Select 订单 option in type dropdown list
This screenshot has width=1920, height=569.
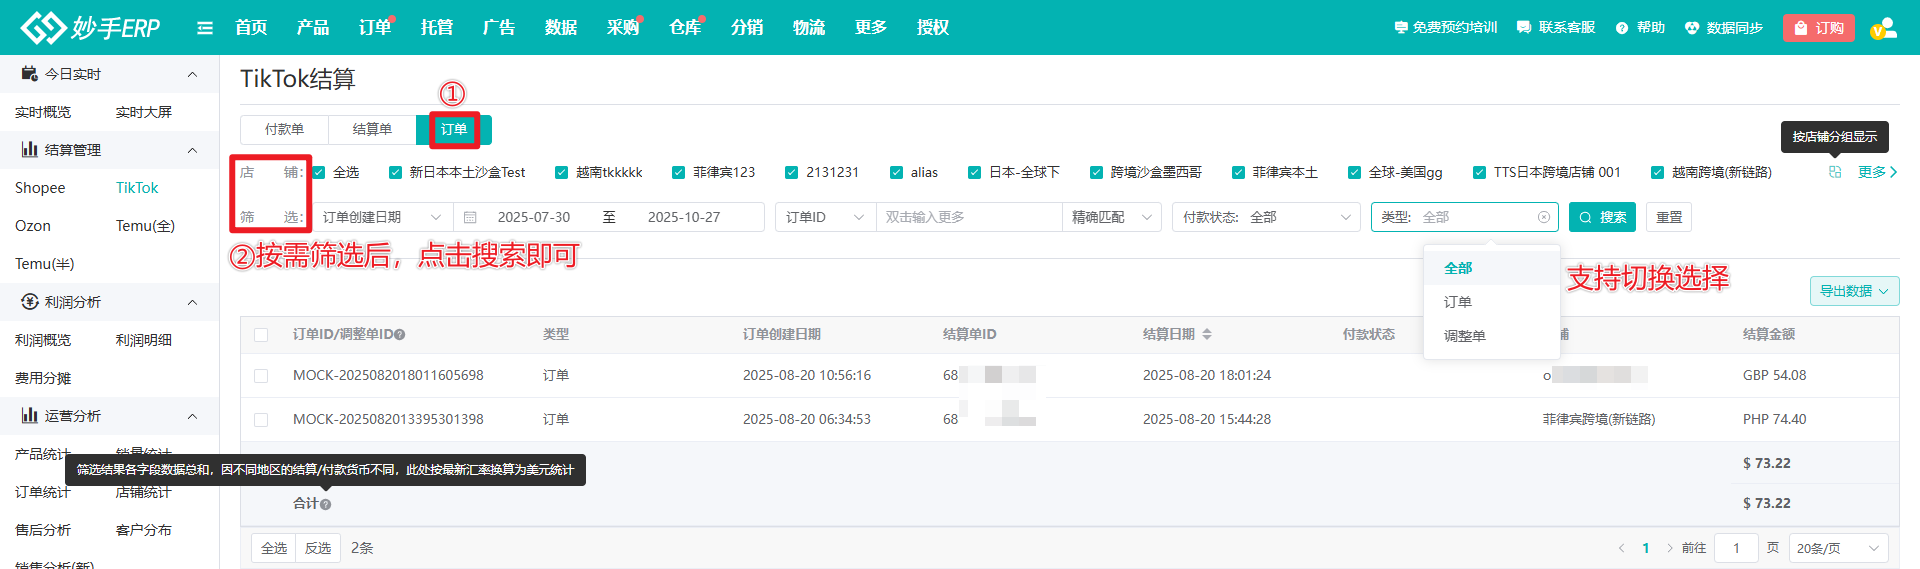coord(1491,302)
